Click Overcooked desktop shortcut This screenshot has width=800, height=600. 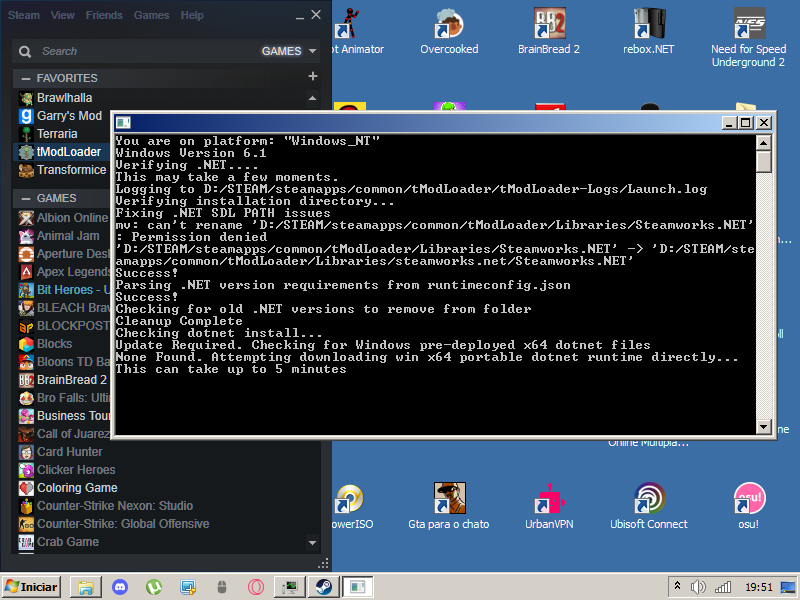point(449,31)
